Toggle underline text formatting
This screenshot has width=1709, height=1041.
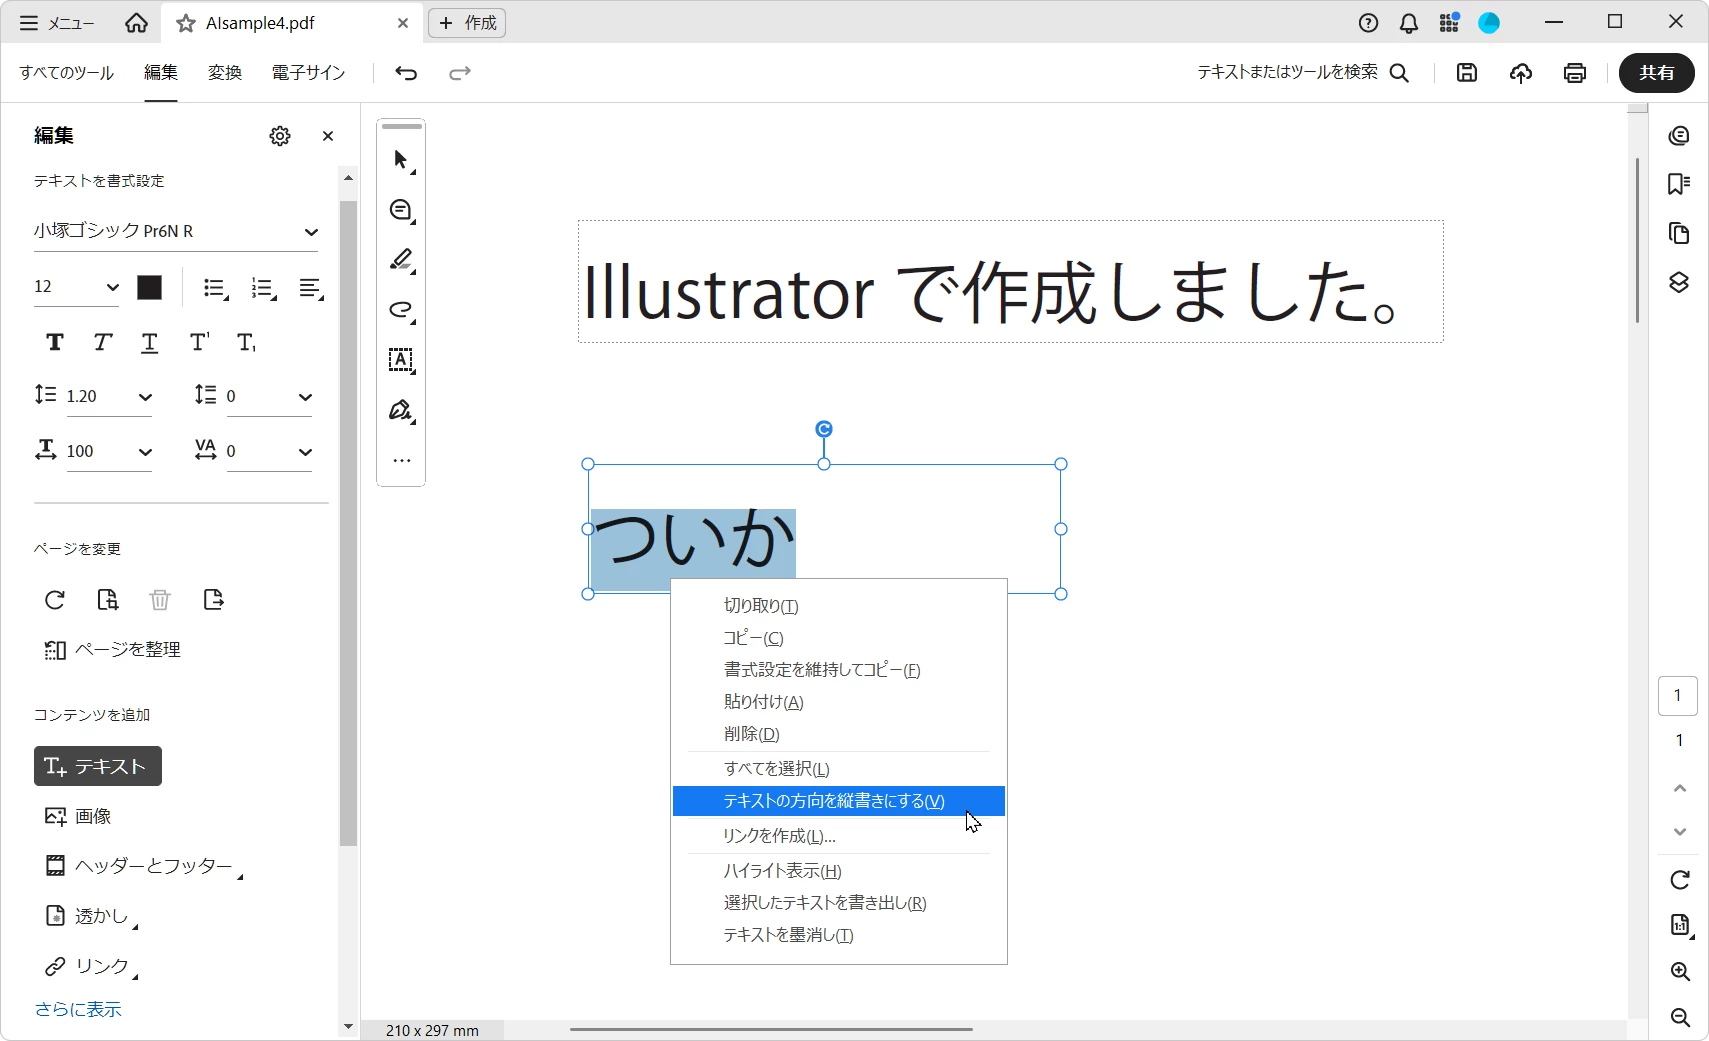click(x=149, y=343)
